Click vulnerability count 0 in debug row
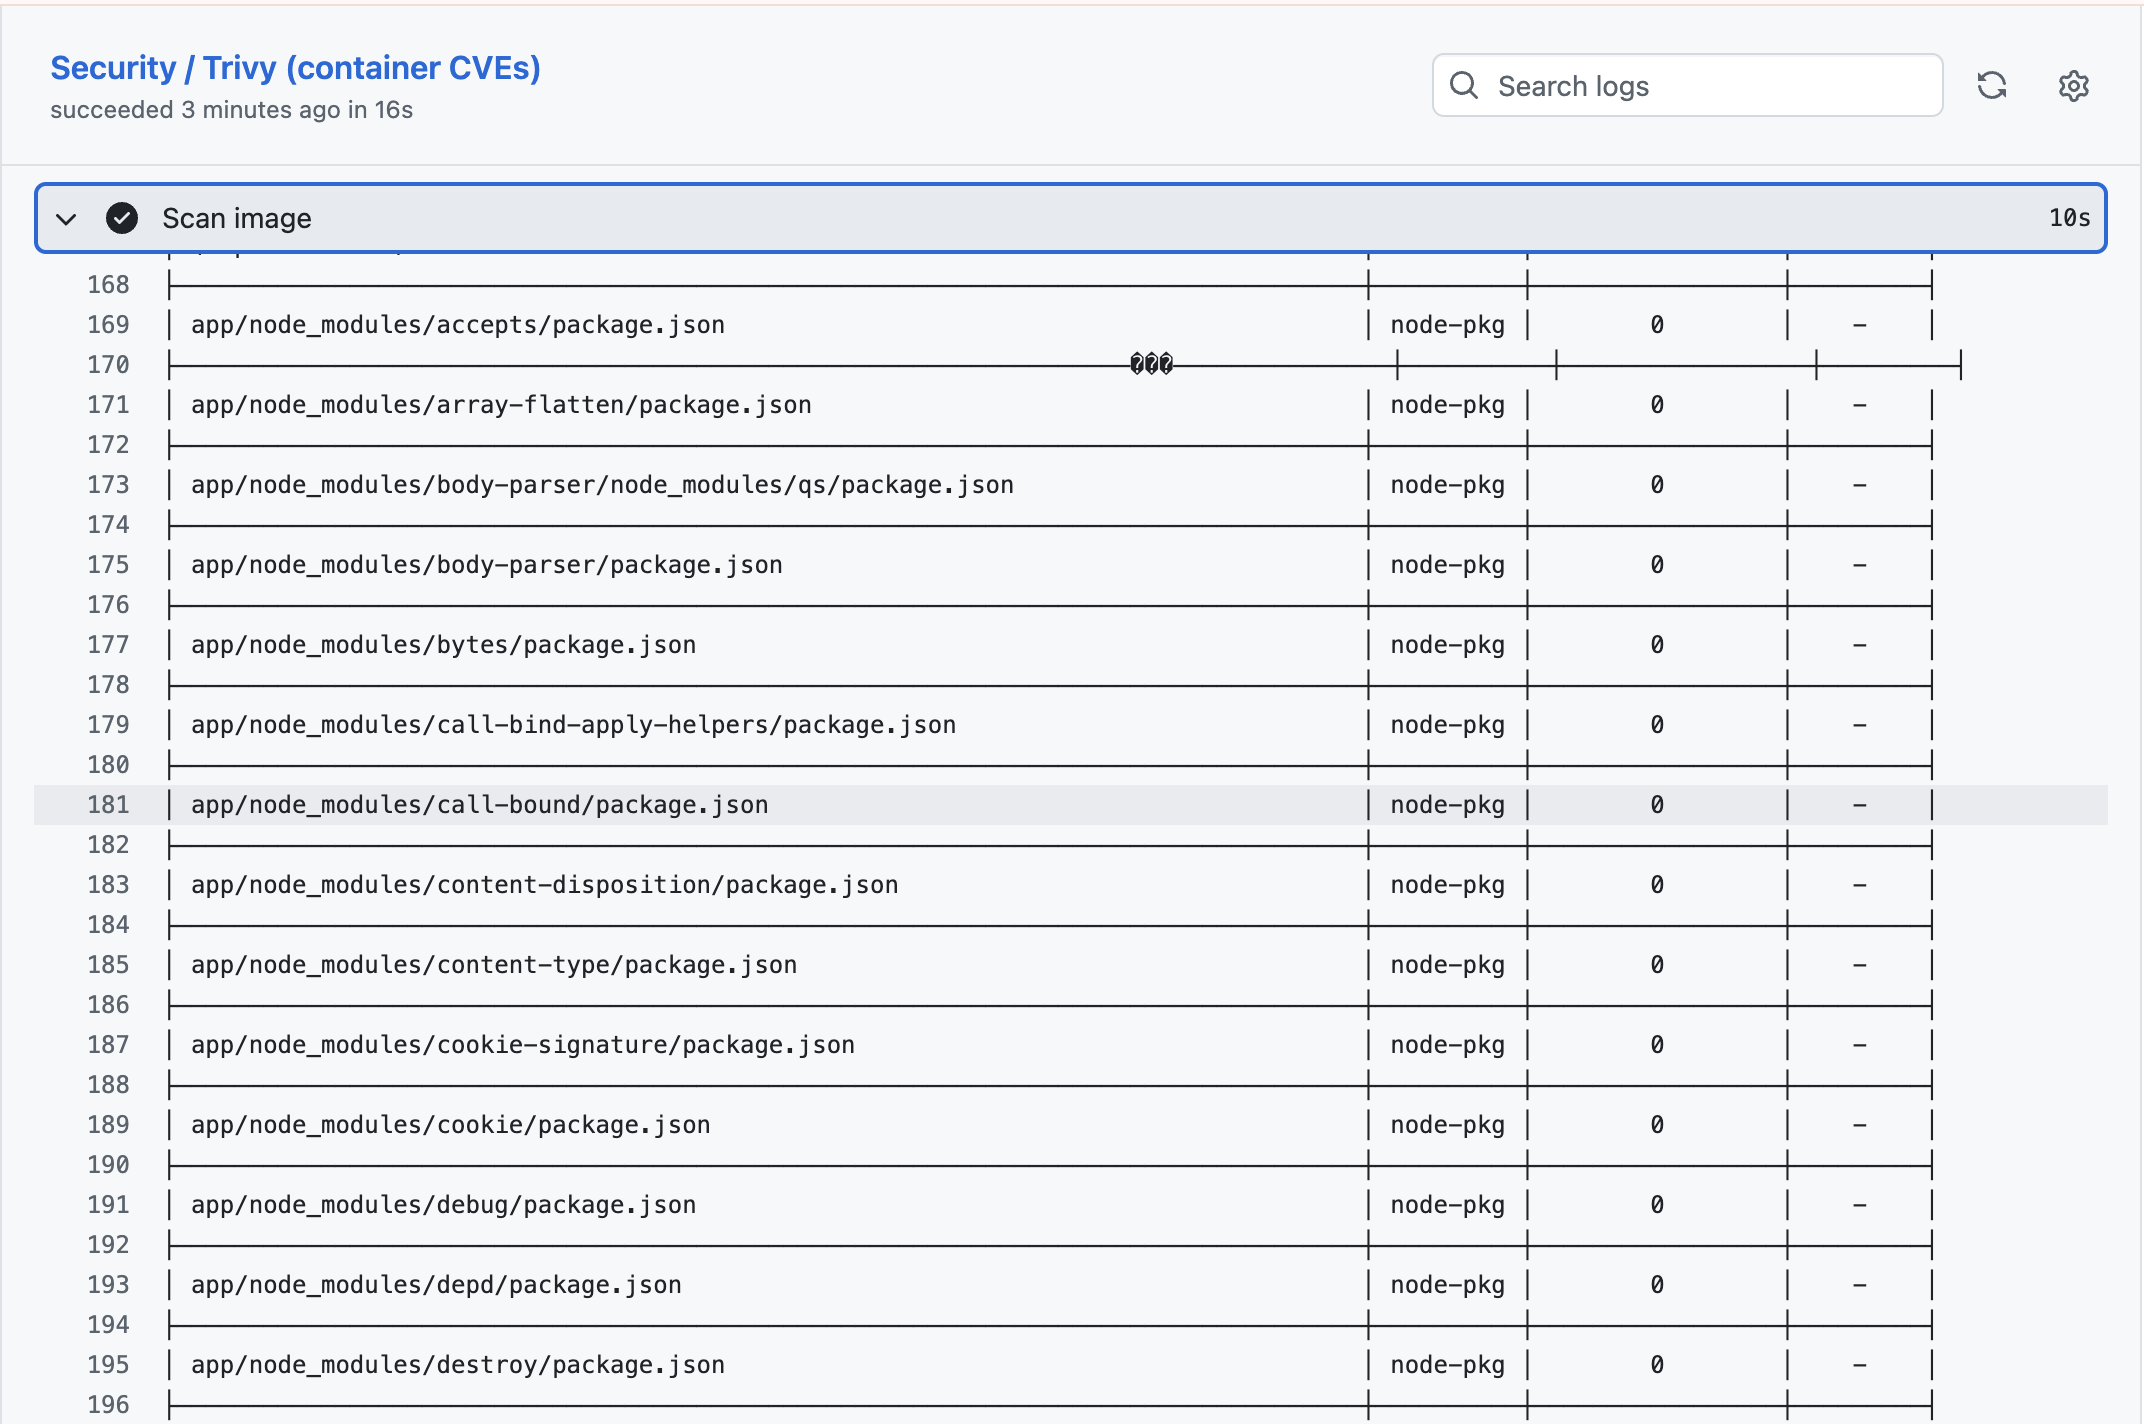 (1657, 1205)
